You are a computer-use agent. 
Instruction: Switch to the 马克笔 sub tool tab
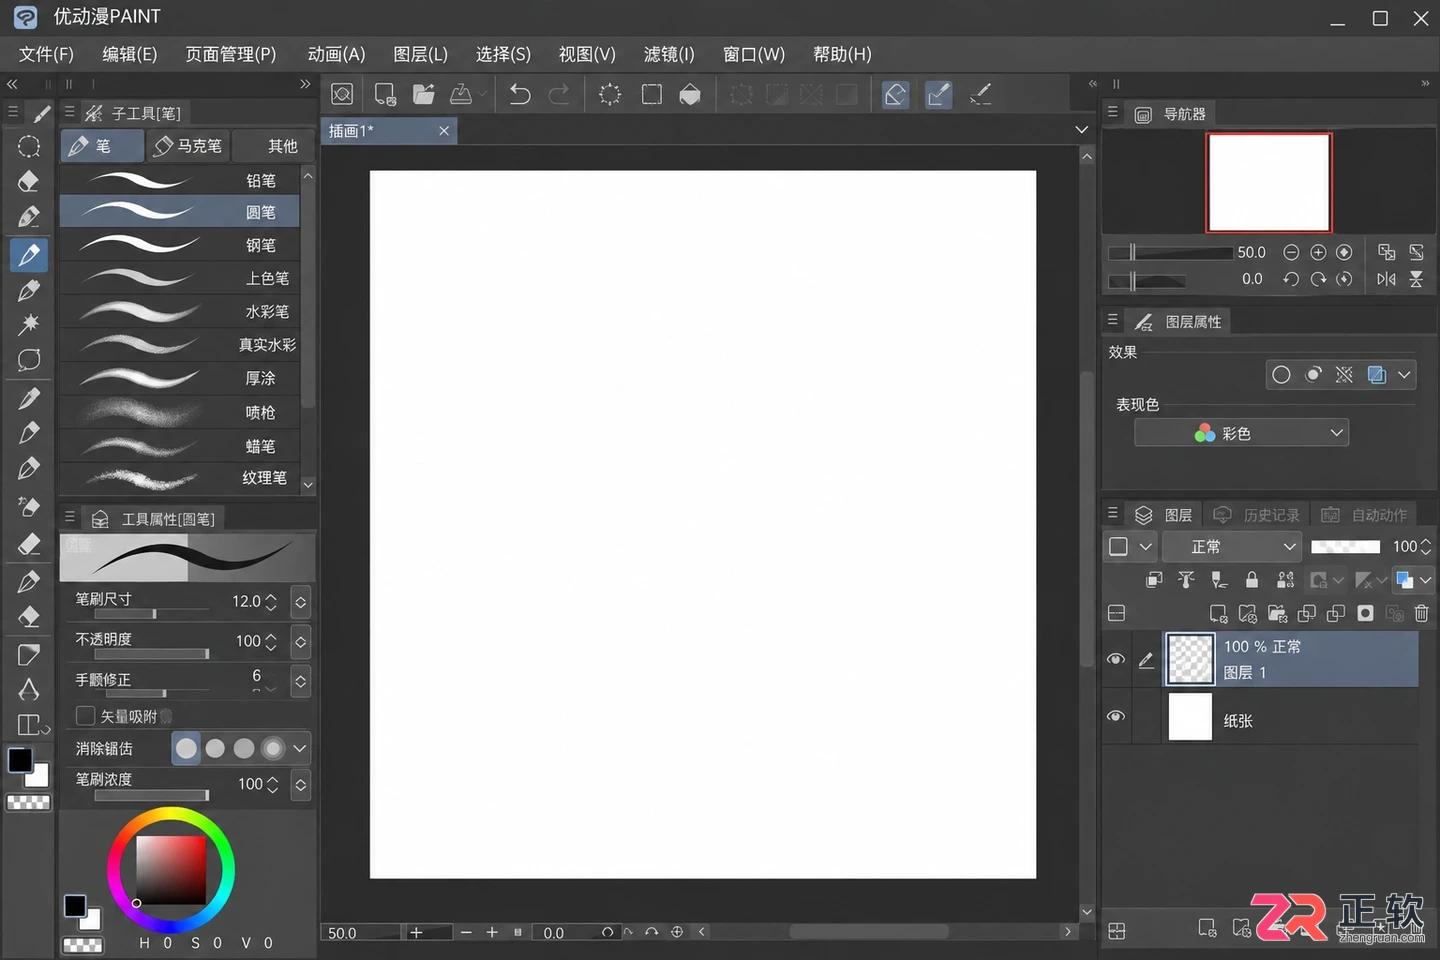pyautogui.click(x=188, y=146)
